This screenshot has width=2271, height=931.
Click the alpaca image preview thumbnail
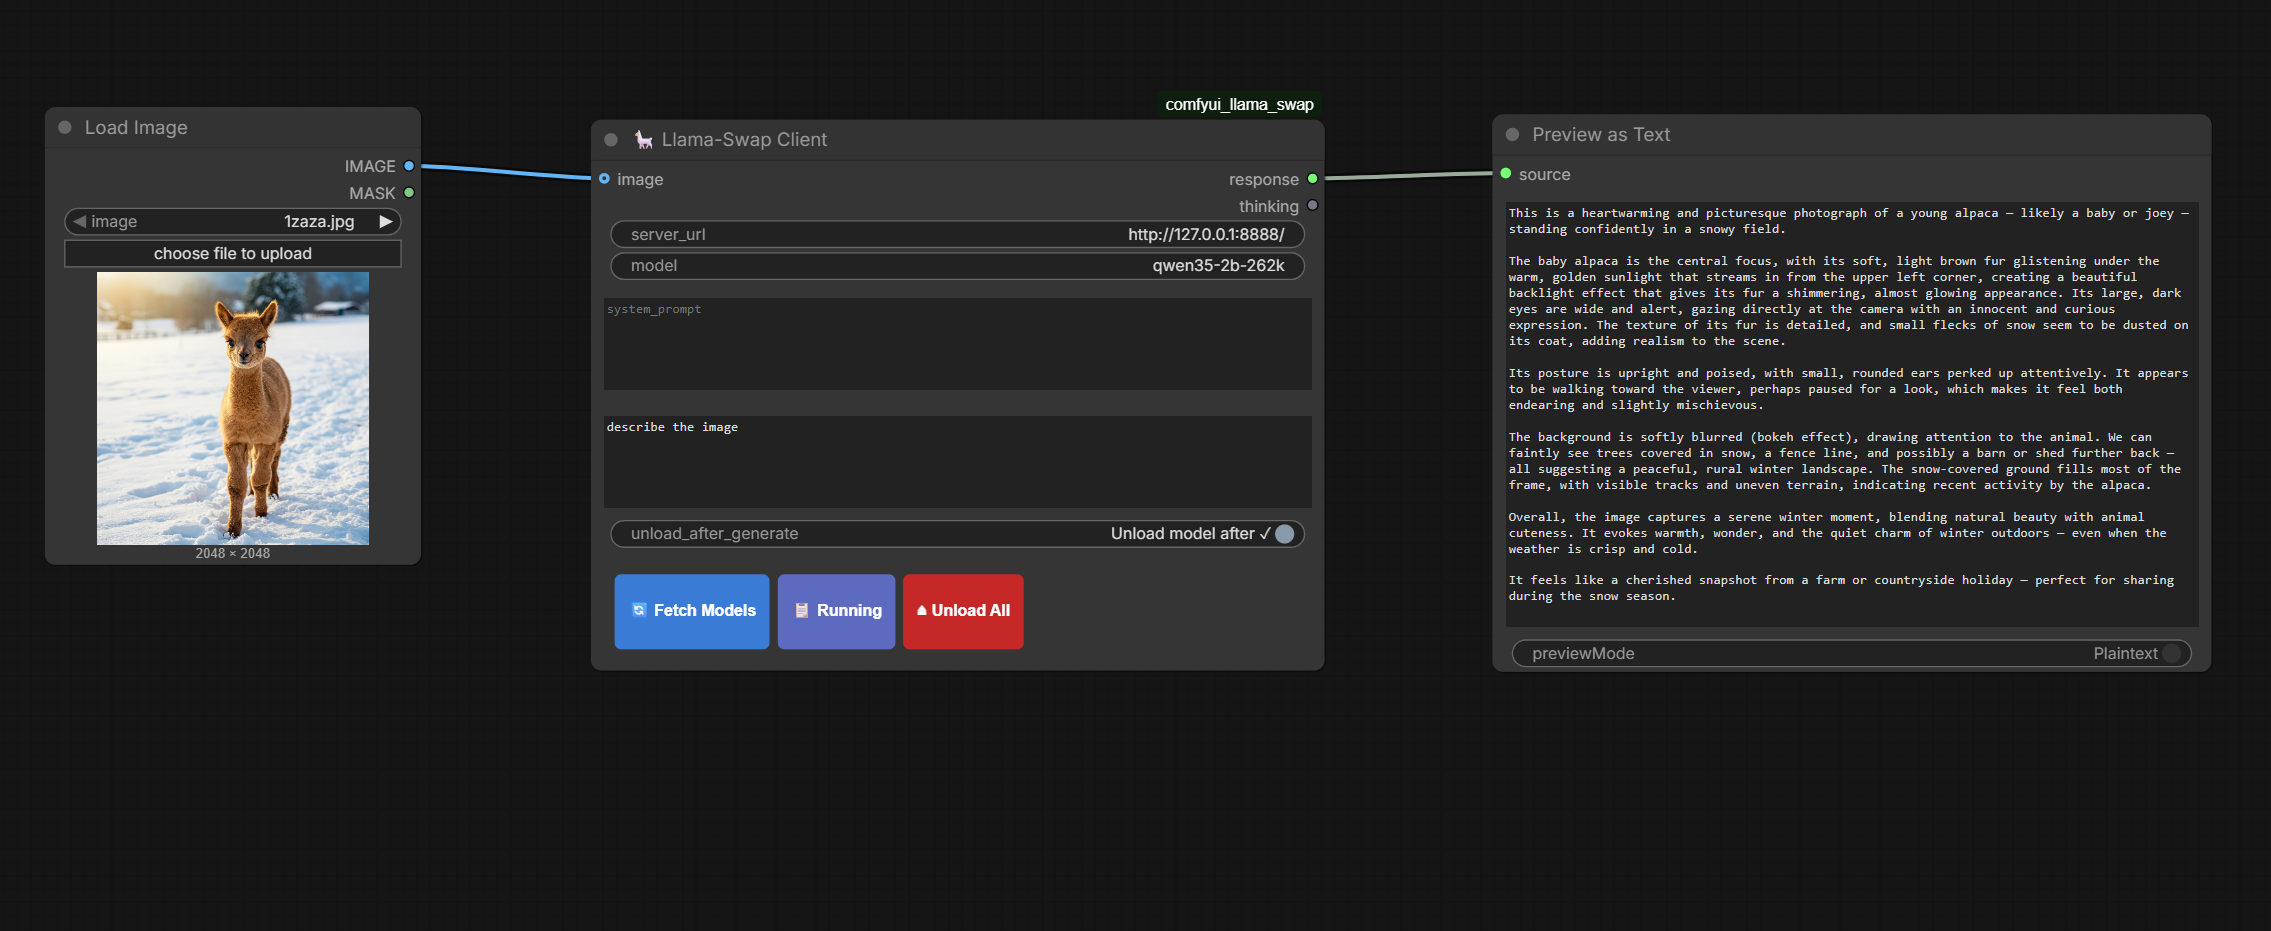pyautogui.click(x=233, y=408)
